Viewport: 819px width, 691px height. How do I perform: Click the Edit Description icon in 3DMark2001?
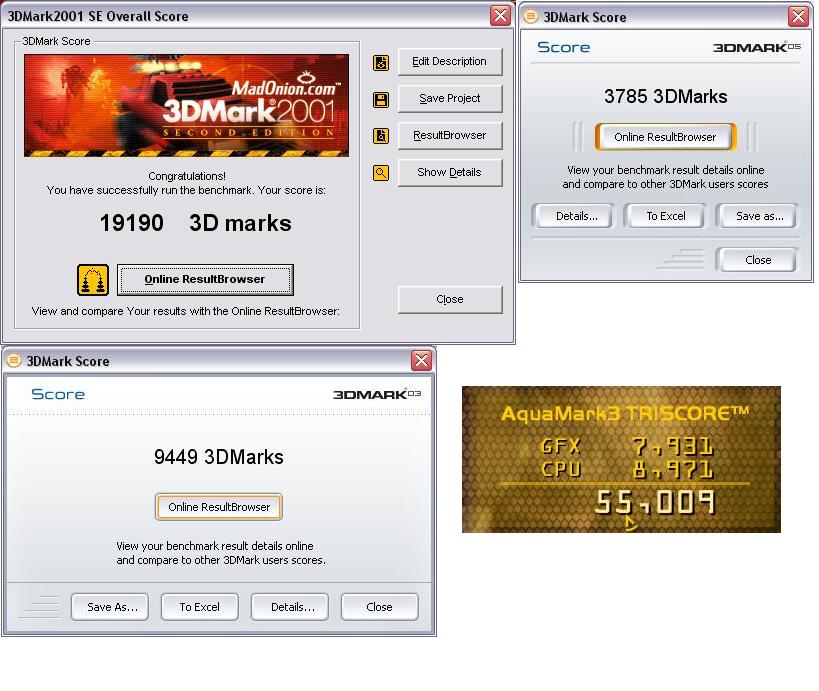click(381, 63)
